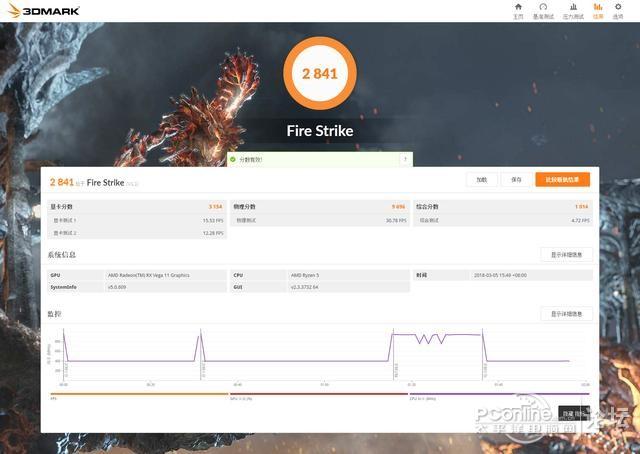The height and width of the screenshot is (454, 640).
Task: Click the SystemInfo version v5.0.609
Action: 117,287
